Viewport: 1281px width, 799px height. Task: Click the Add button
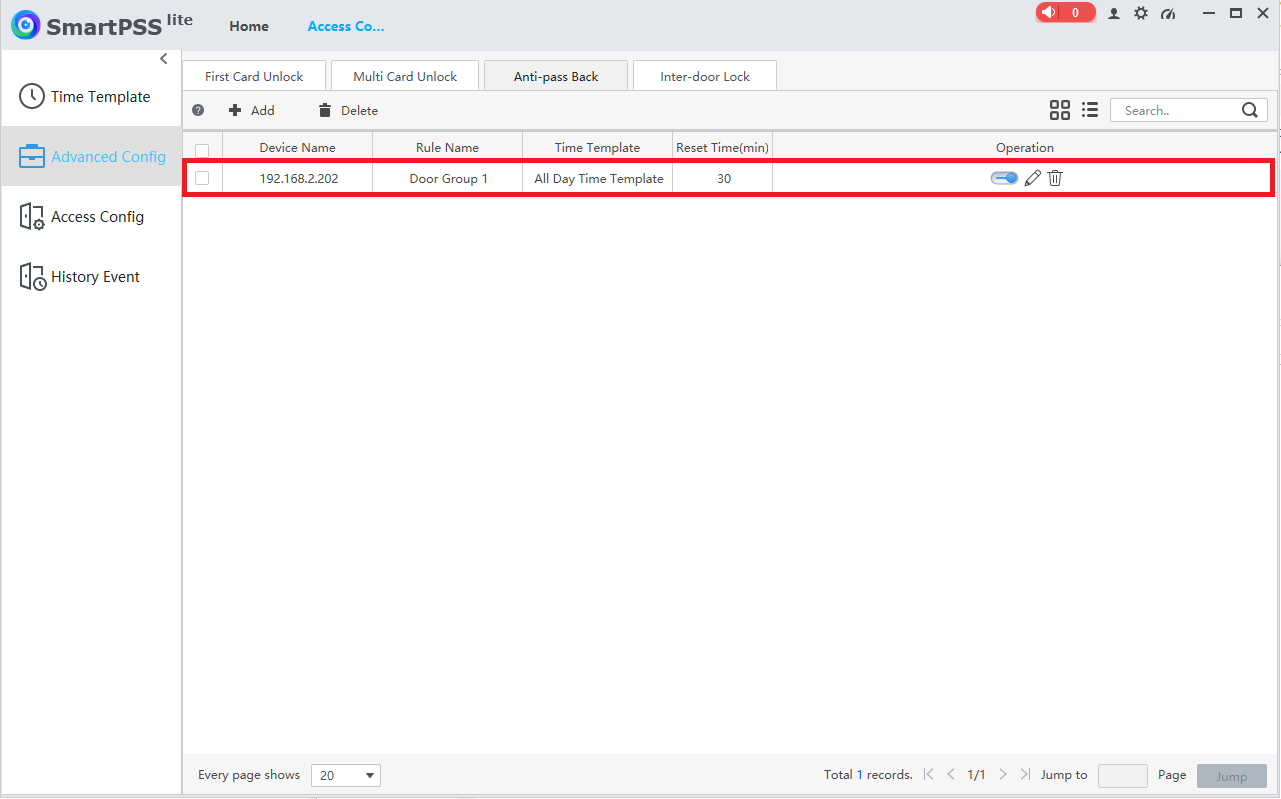click(252, 110)
